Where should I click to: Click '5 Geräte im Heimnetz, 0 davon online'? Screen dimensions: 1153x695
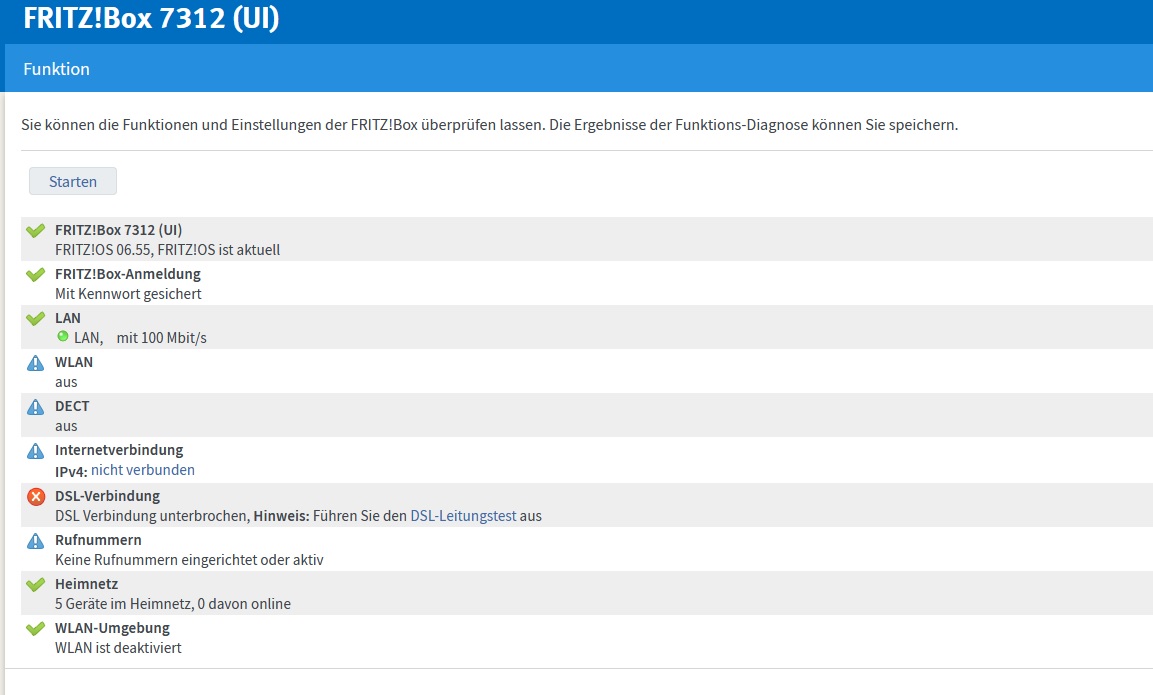pos(173,605)
